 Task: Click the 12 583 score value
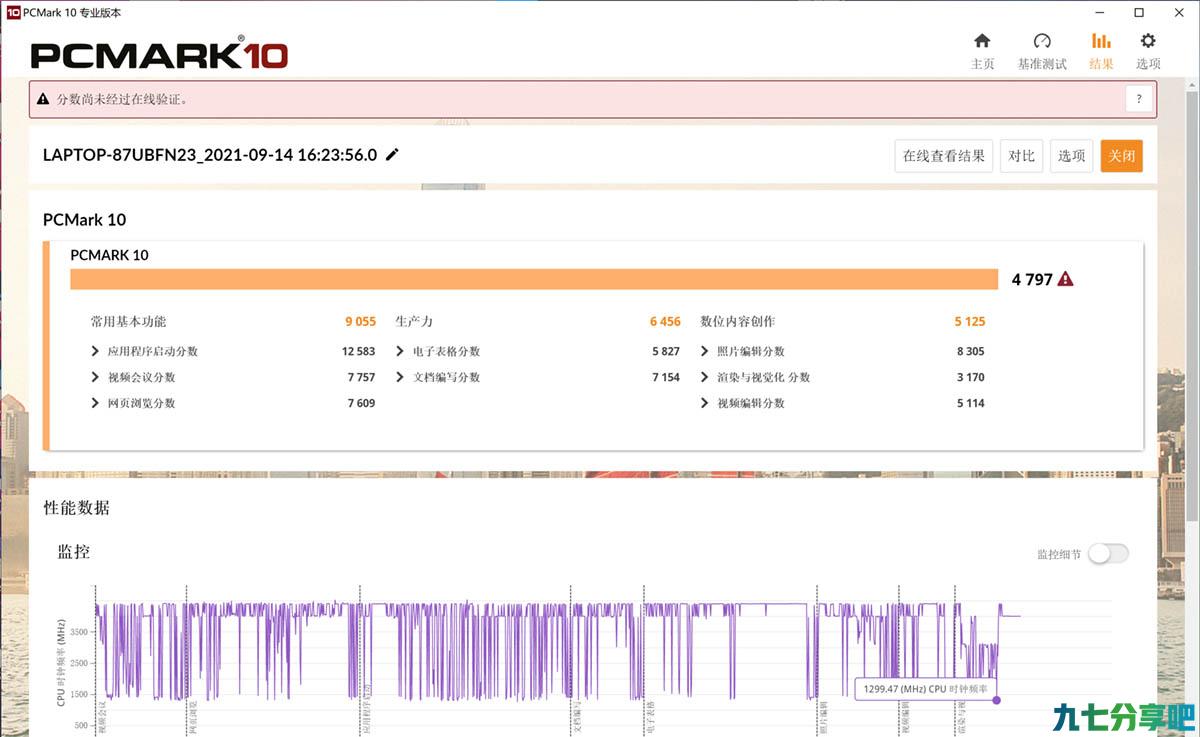(358, 351)
